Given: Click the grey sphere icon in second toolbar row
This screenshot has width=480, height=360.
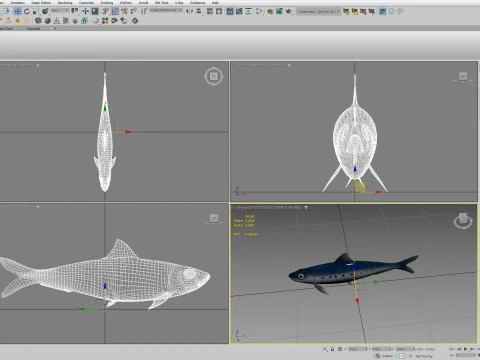Looking at the screenshot, I should tap(95, 21).
